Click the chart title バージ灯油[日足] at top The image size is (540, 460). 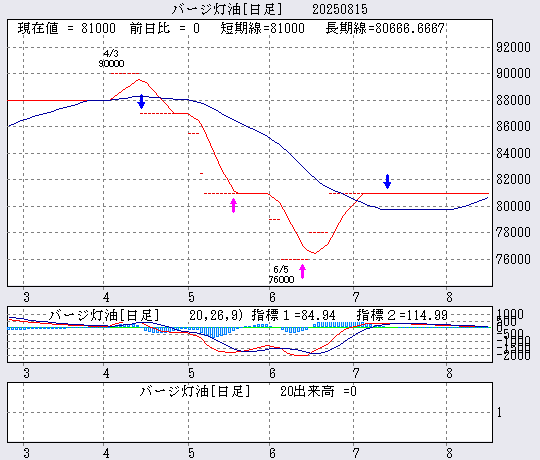227,9
